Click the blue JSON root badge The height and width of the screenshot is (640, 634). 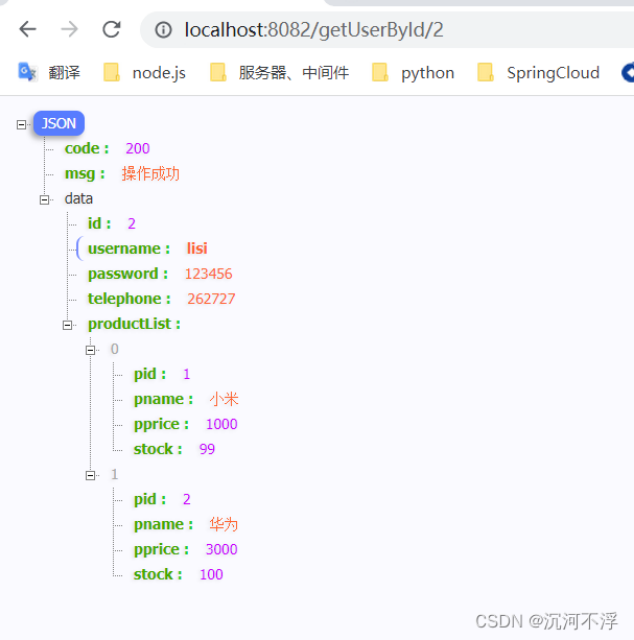click(x=59, y=124)
